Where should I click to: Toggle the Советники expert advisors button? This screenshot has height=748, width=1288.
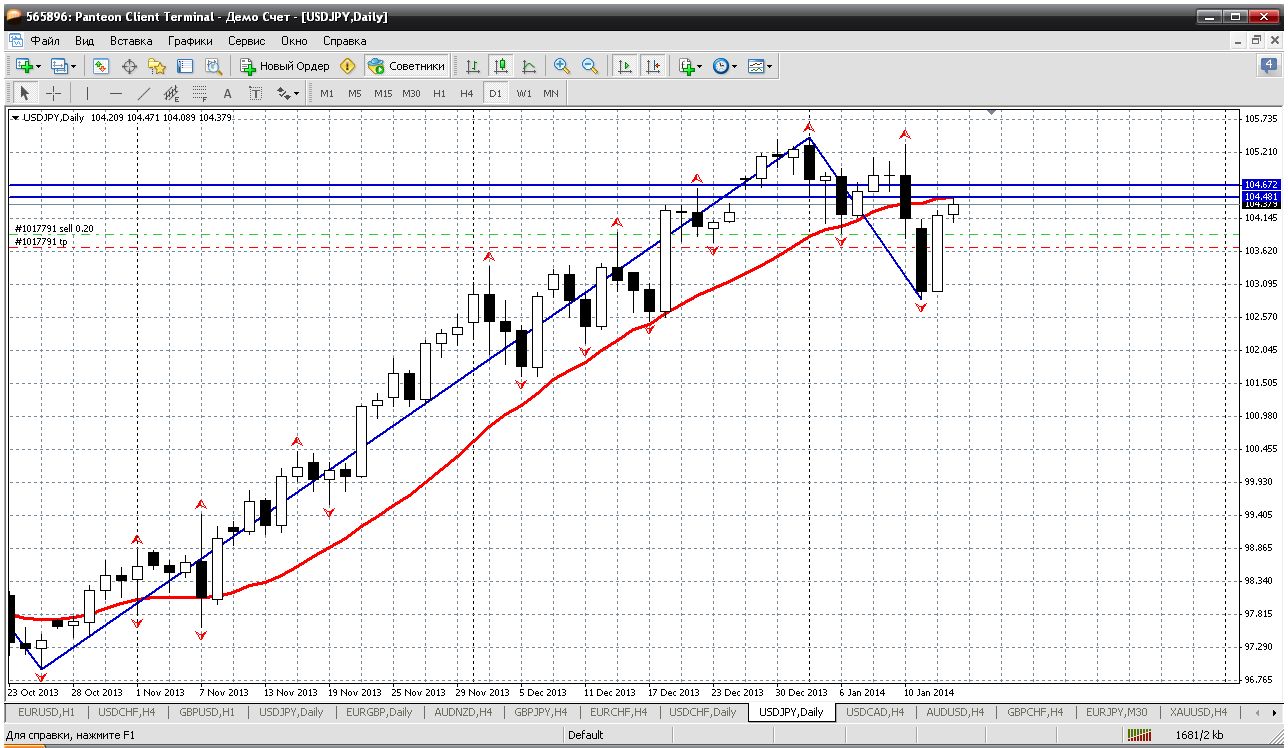[x=406, y=66]
